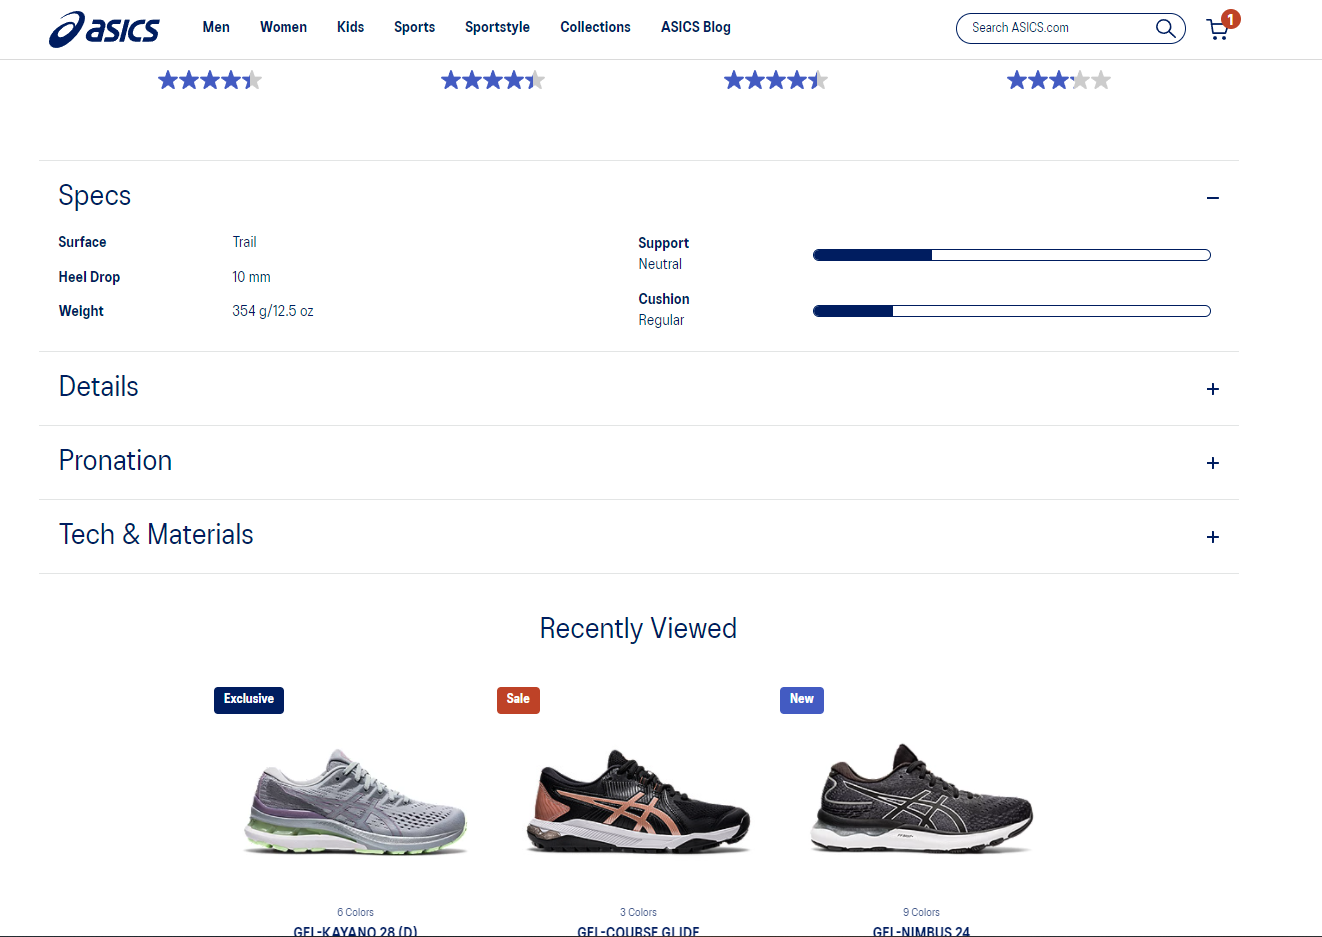Open the Women menu
Image resolution: width=1322 pixels, height=937 pixels.
tap(283, 27)
